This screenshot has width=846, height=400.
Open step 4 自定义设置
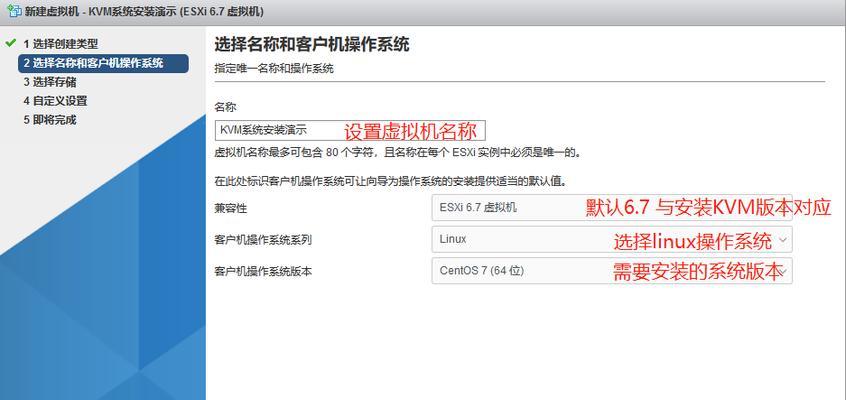click(x=55, y=101)
